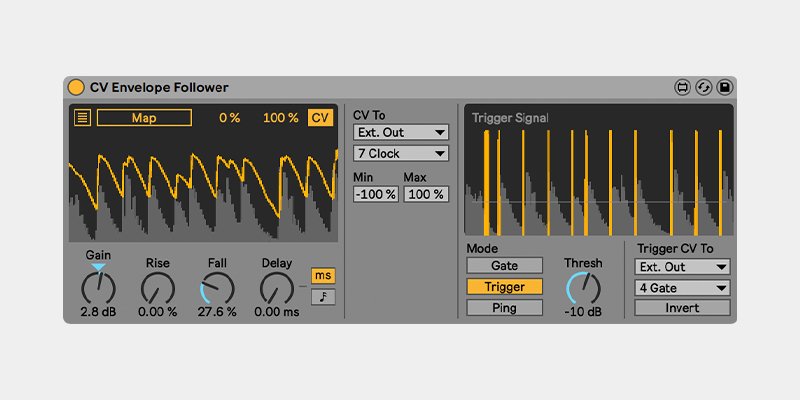Switch delay to synced note icon
The width and height of the screenshot is (800, 400).
point(323,297)
